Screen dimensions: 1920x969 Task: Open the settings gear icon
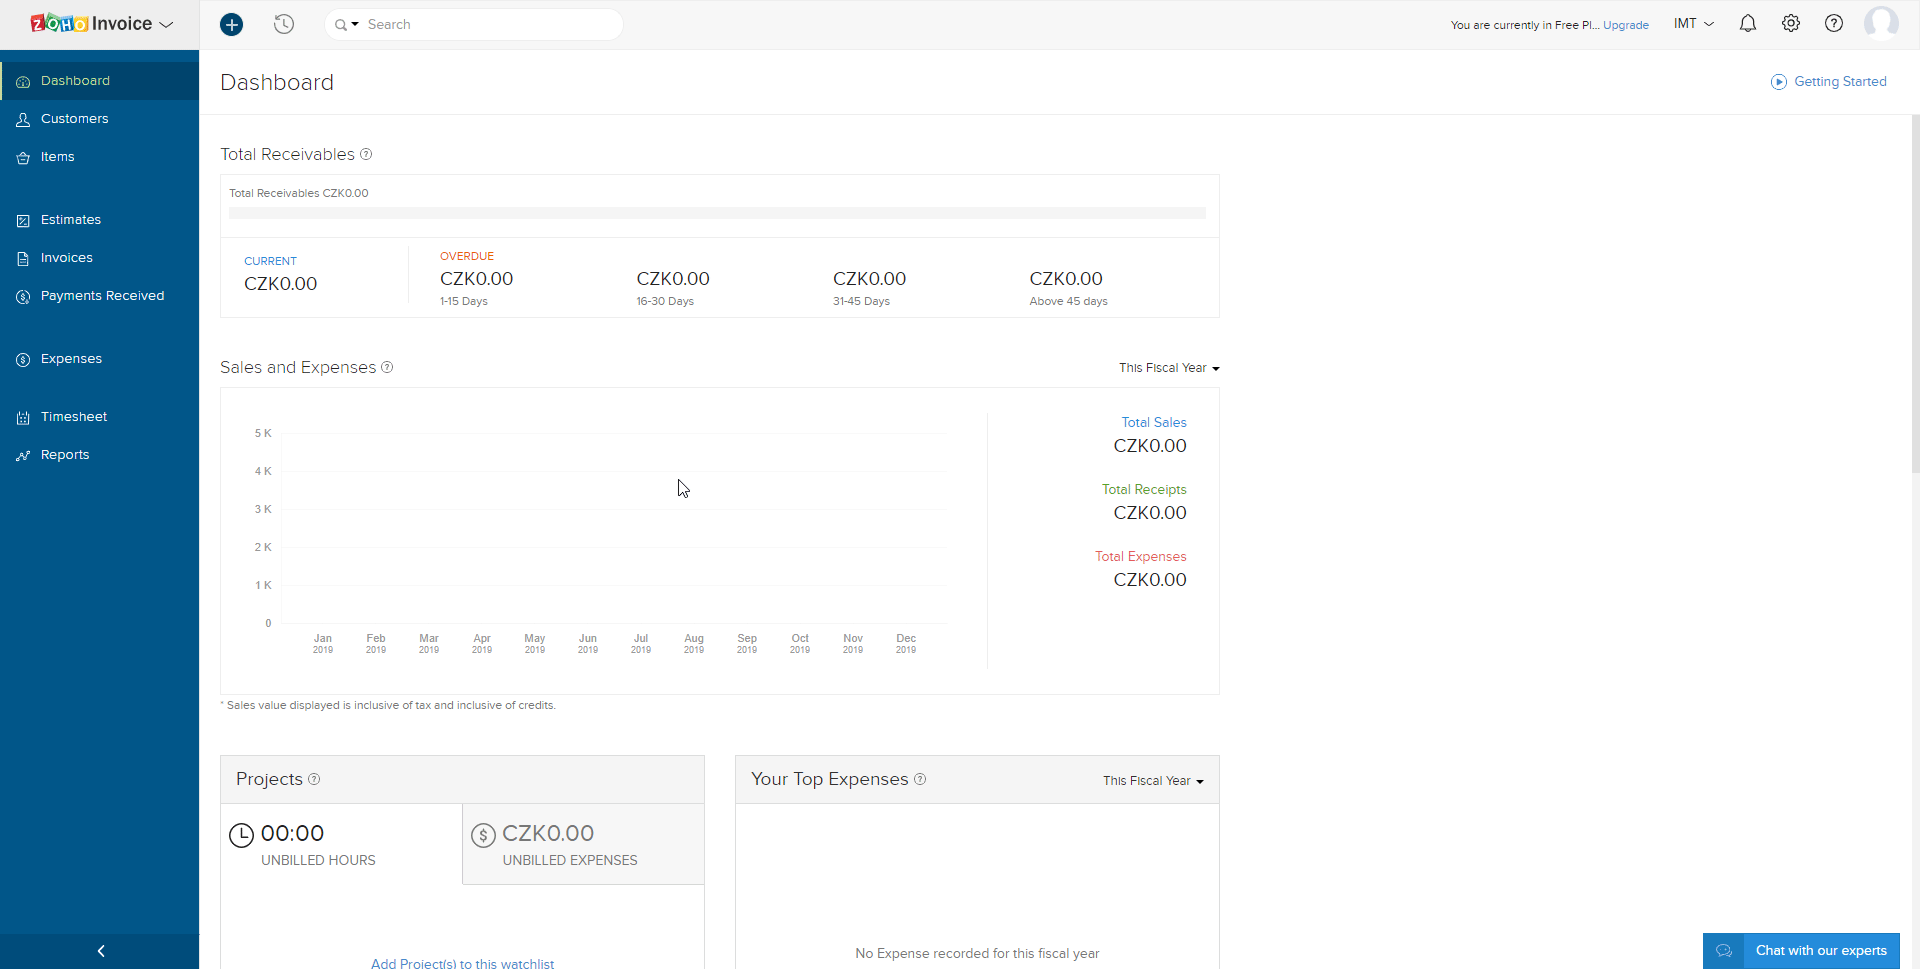coord(1790,24)
